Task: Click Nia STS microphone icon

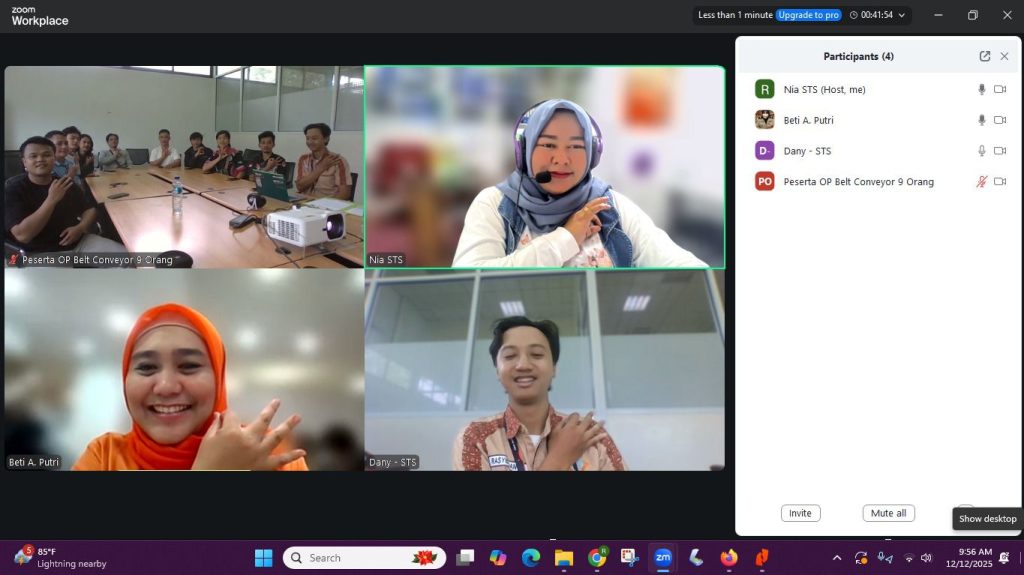Action: click(981, 90)
